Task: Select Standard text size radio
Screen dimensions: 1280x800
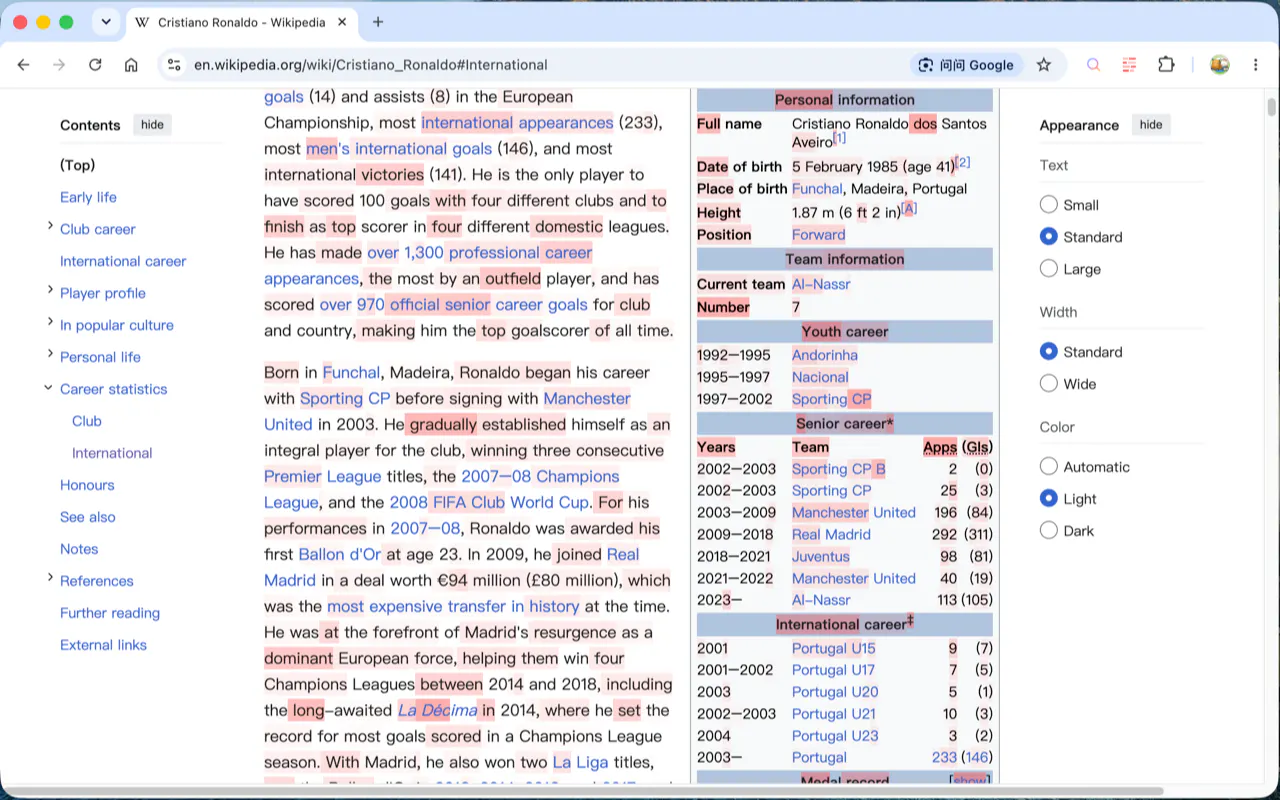Action: tap(1048, 237)
